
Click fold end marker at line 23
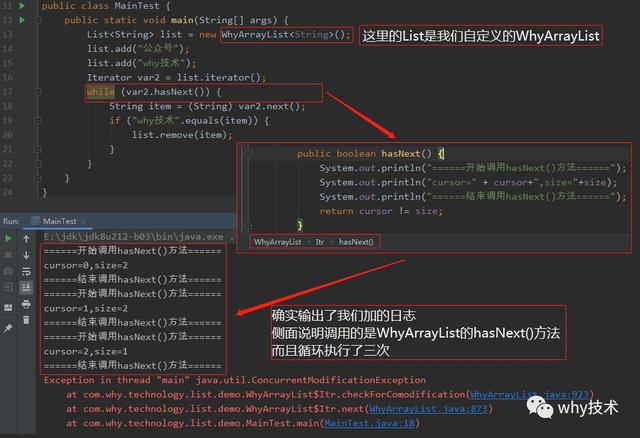pos(38,178)
